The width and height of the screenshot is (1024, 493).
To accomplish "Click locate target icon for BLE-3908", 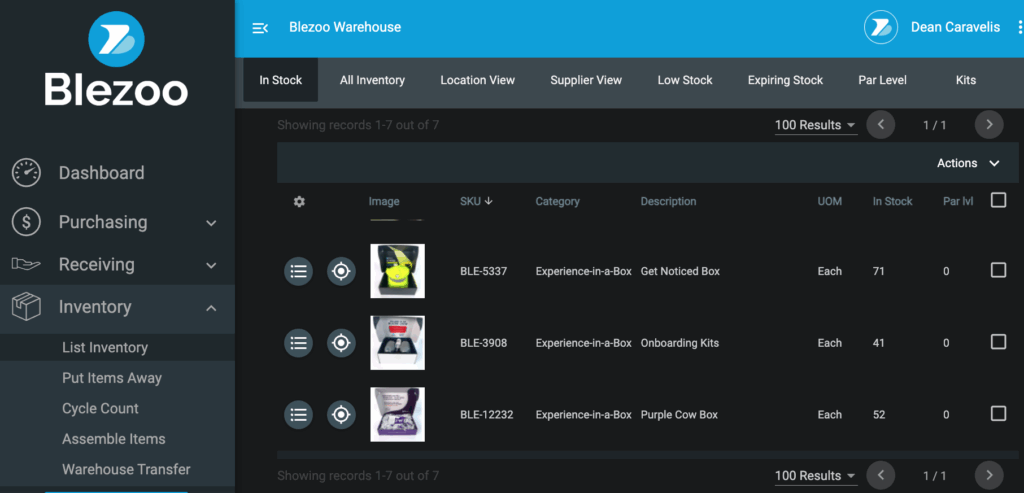I will click(x=341, y=343).
